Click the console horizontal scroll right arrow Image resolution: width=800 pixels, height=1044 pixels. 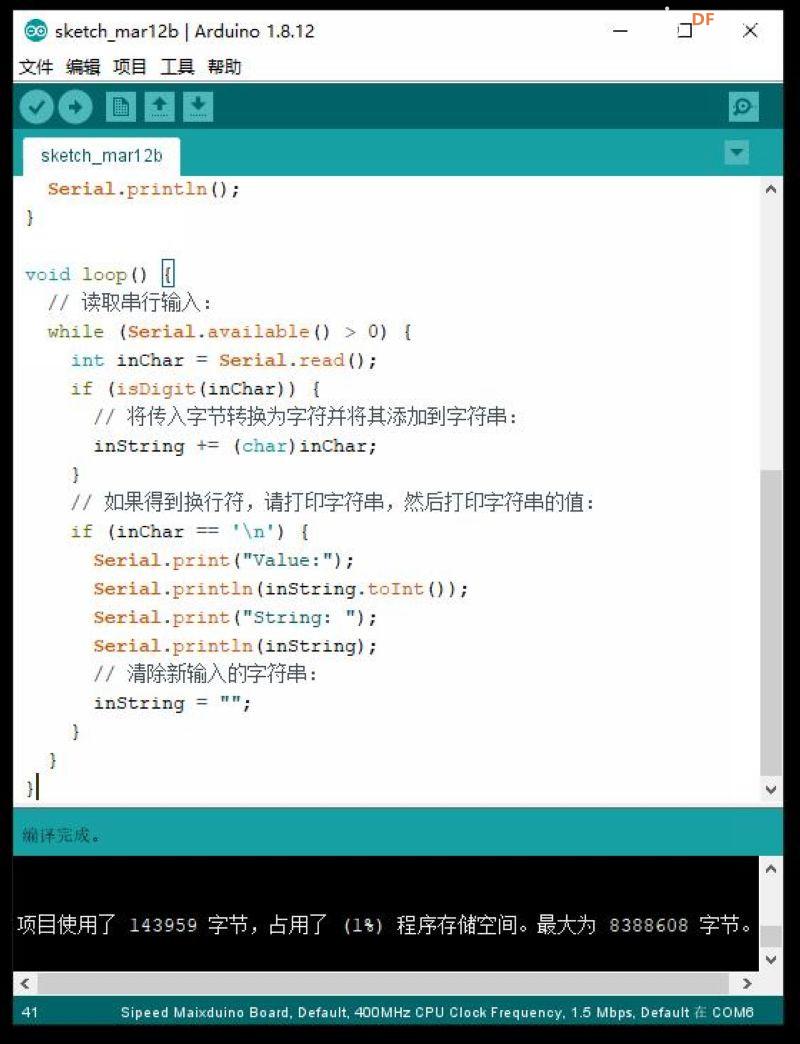[x=746, y=983]
